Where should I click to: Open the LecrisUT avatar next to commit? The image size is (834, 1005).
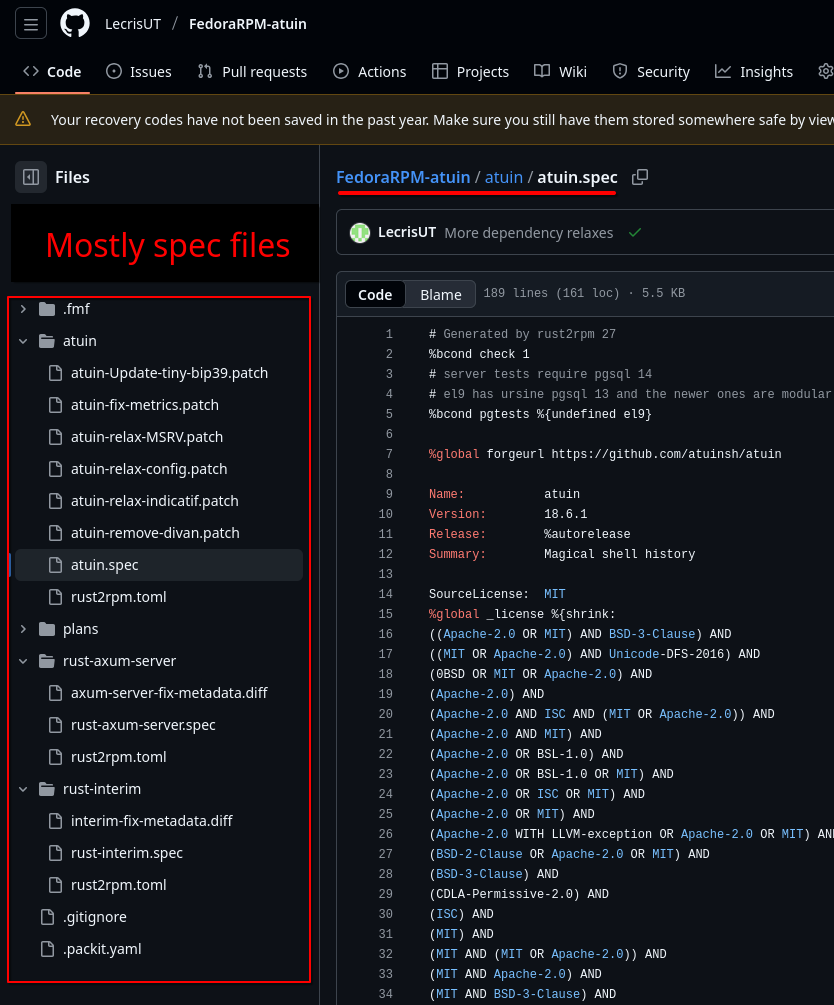click(360, 233)
